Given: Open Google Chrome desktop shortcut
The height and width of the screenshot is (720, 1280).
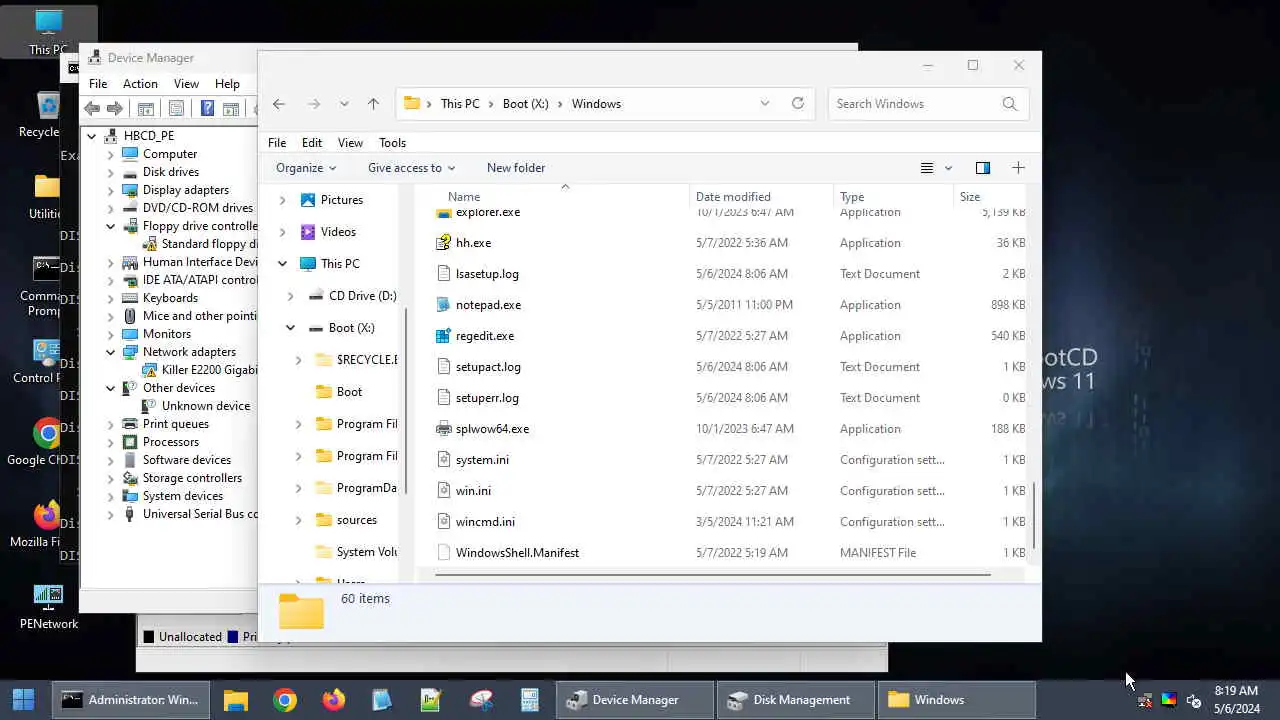Looking at the screenshot, I should (46, 441).
